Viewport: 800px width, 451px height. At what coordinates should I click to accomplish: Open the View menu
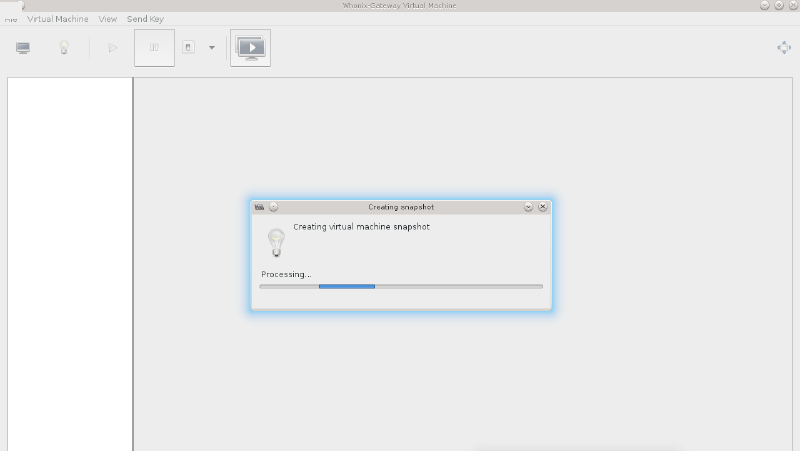point(108,19)
